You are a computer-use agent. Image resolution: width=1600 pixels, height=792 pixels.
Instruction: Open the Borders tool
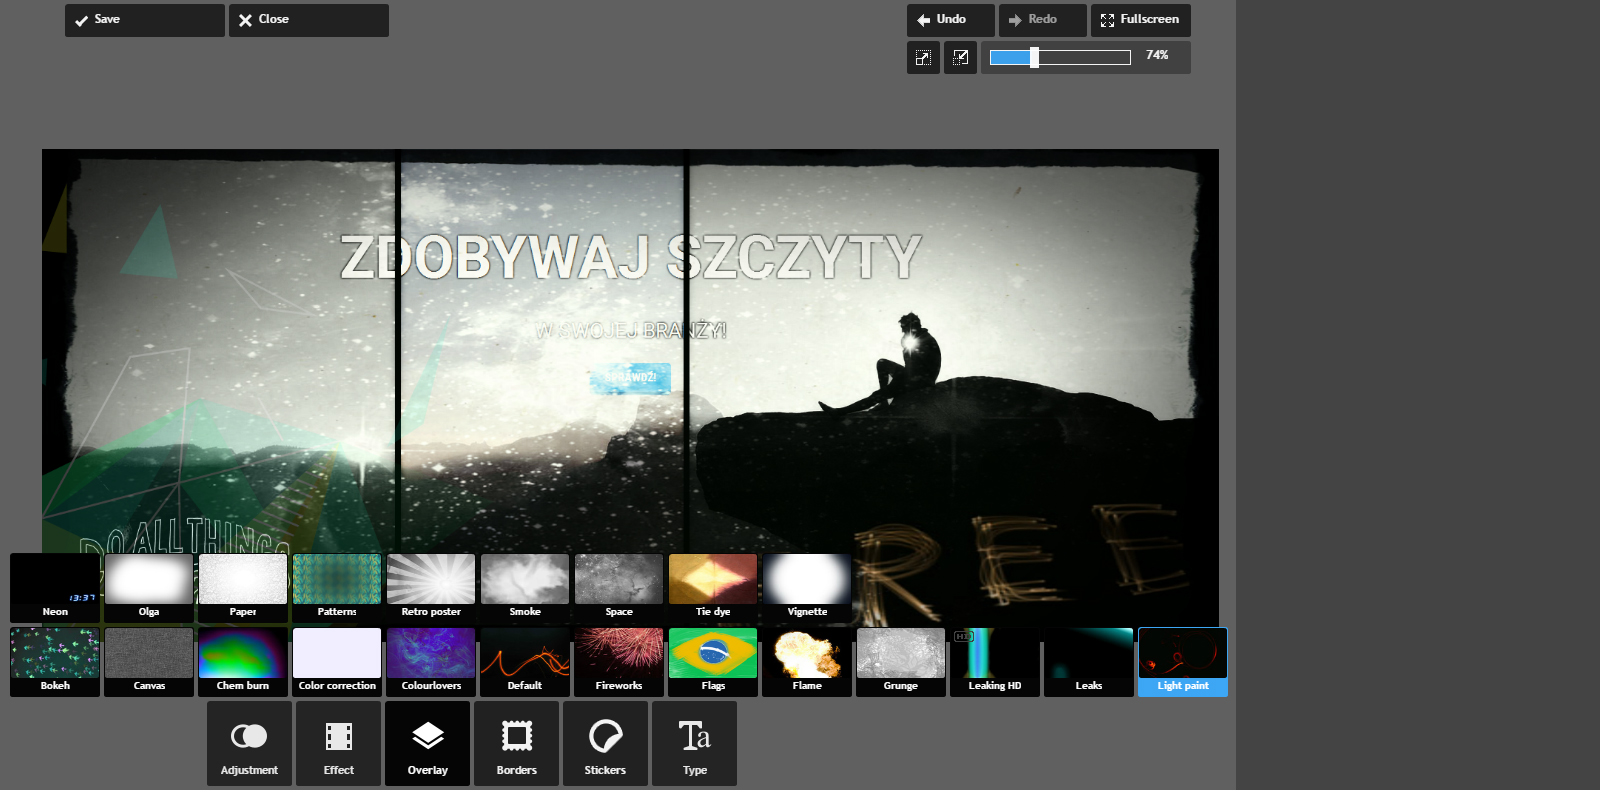click(516, 743)
